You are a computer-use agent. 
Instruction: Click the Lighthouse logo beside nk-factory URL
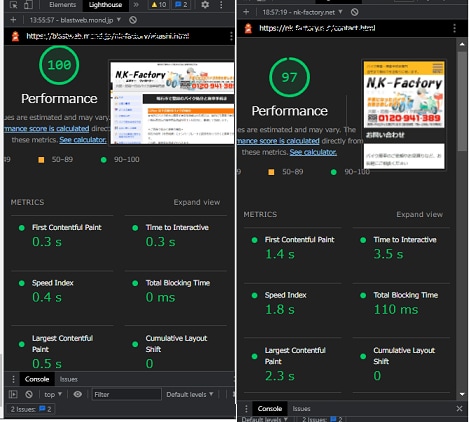pos(248,28)
